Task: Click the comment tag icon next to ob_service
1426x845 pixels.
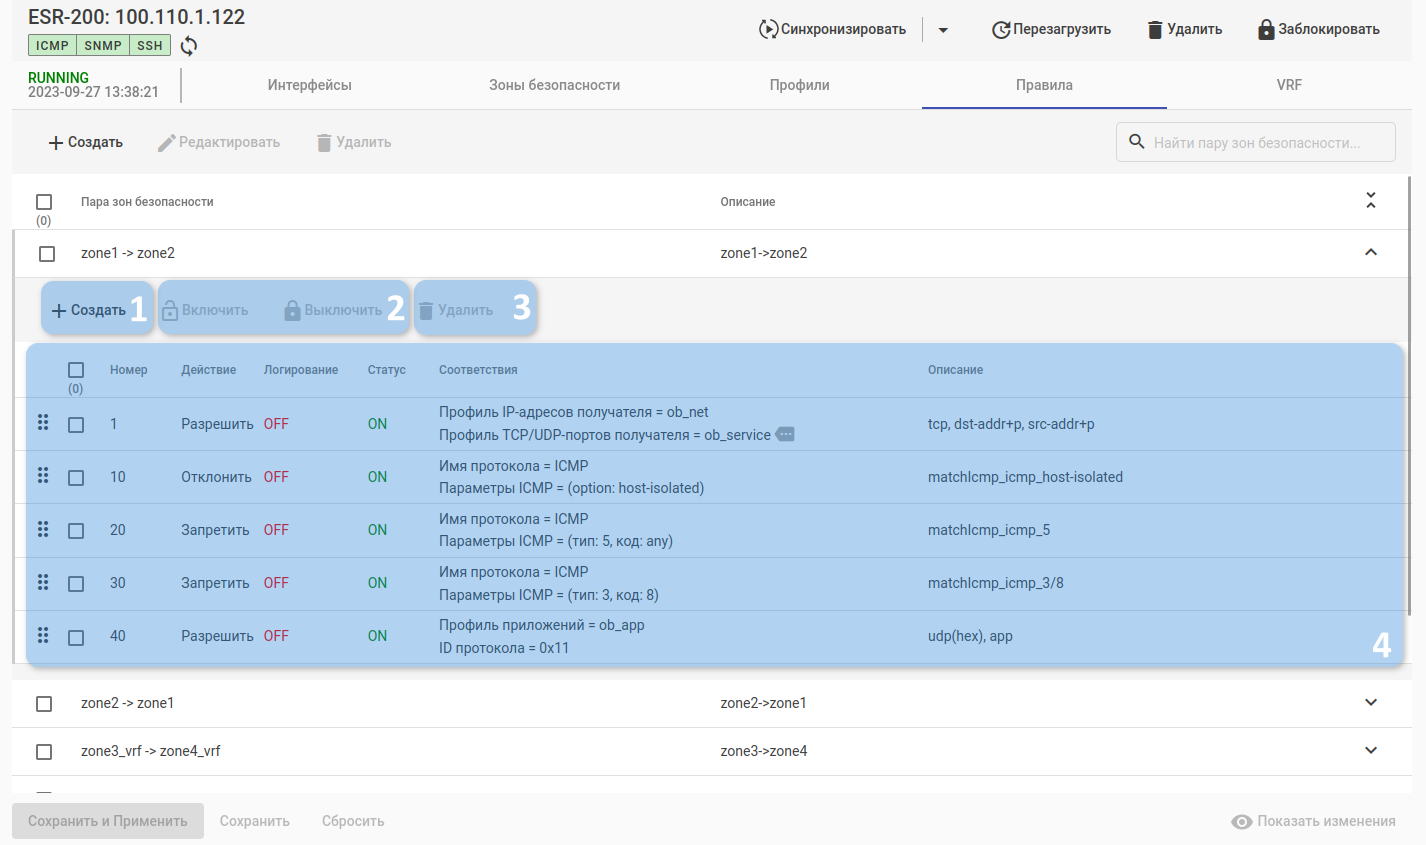Action: coord(786,434)
